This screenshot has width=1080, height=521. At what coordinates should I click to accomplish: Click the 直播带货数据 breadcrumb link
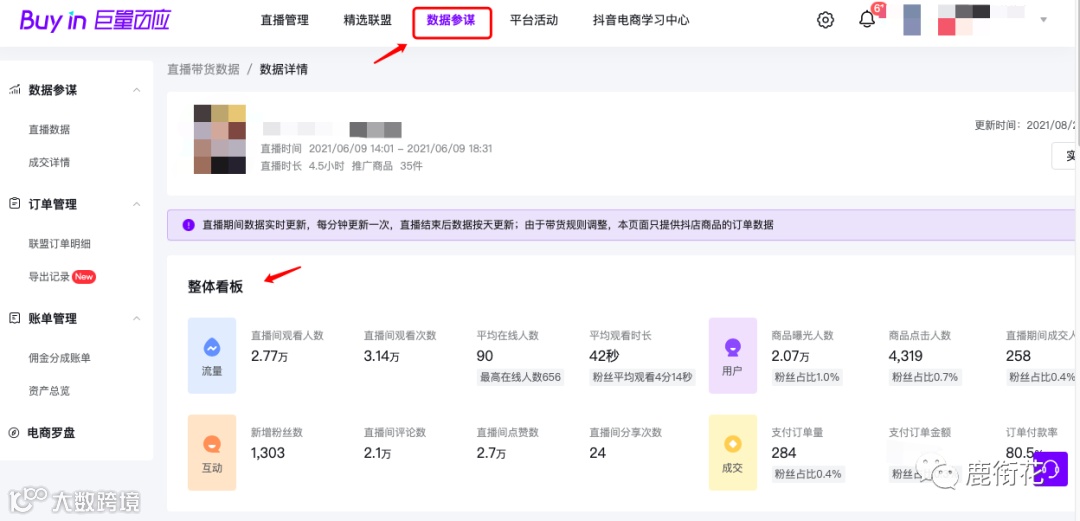click(204, 69)
